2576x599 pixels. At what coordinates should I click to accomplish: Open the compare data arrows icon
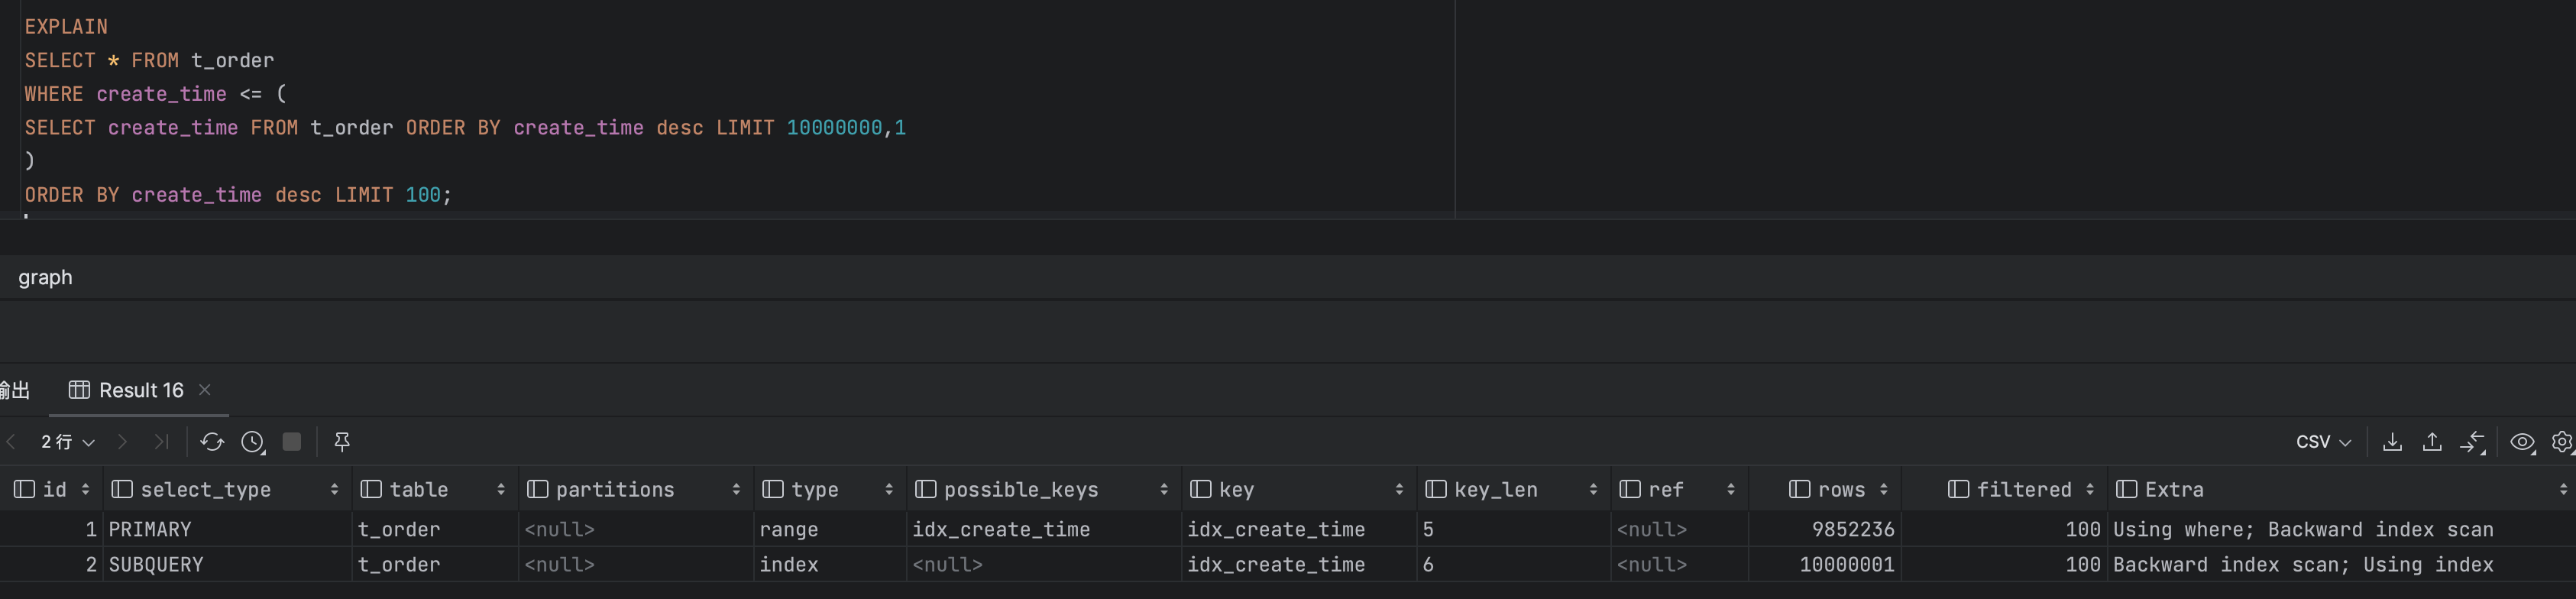point(2473,442)
